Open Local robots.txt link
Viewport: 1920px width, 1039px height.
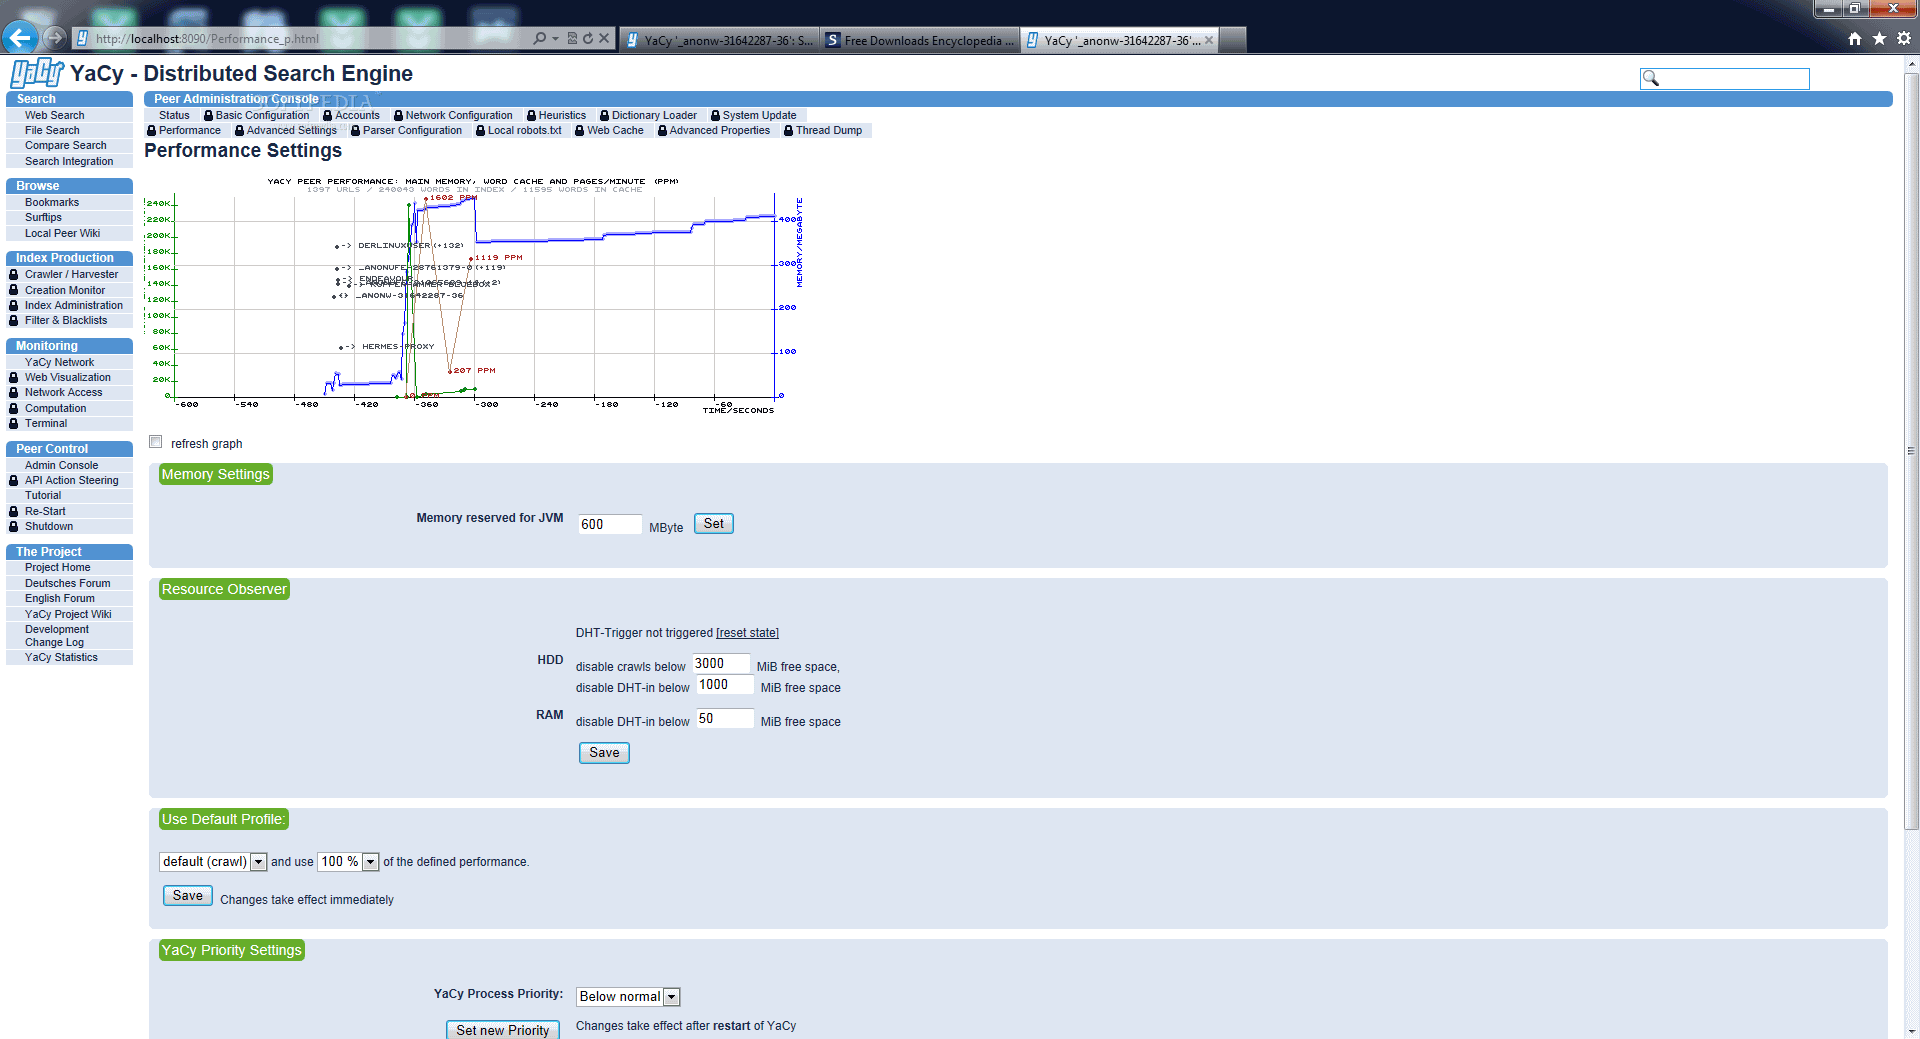524,130
